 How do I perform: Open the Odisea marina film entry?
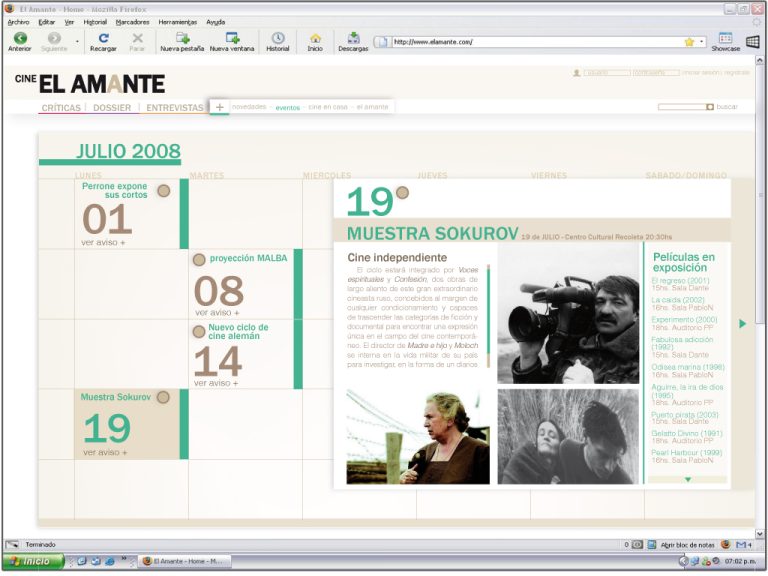click(688, 371)
